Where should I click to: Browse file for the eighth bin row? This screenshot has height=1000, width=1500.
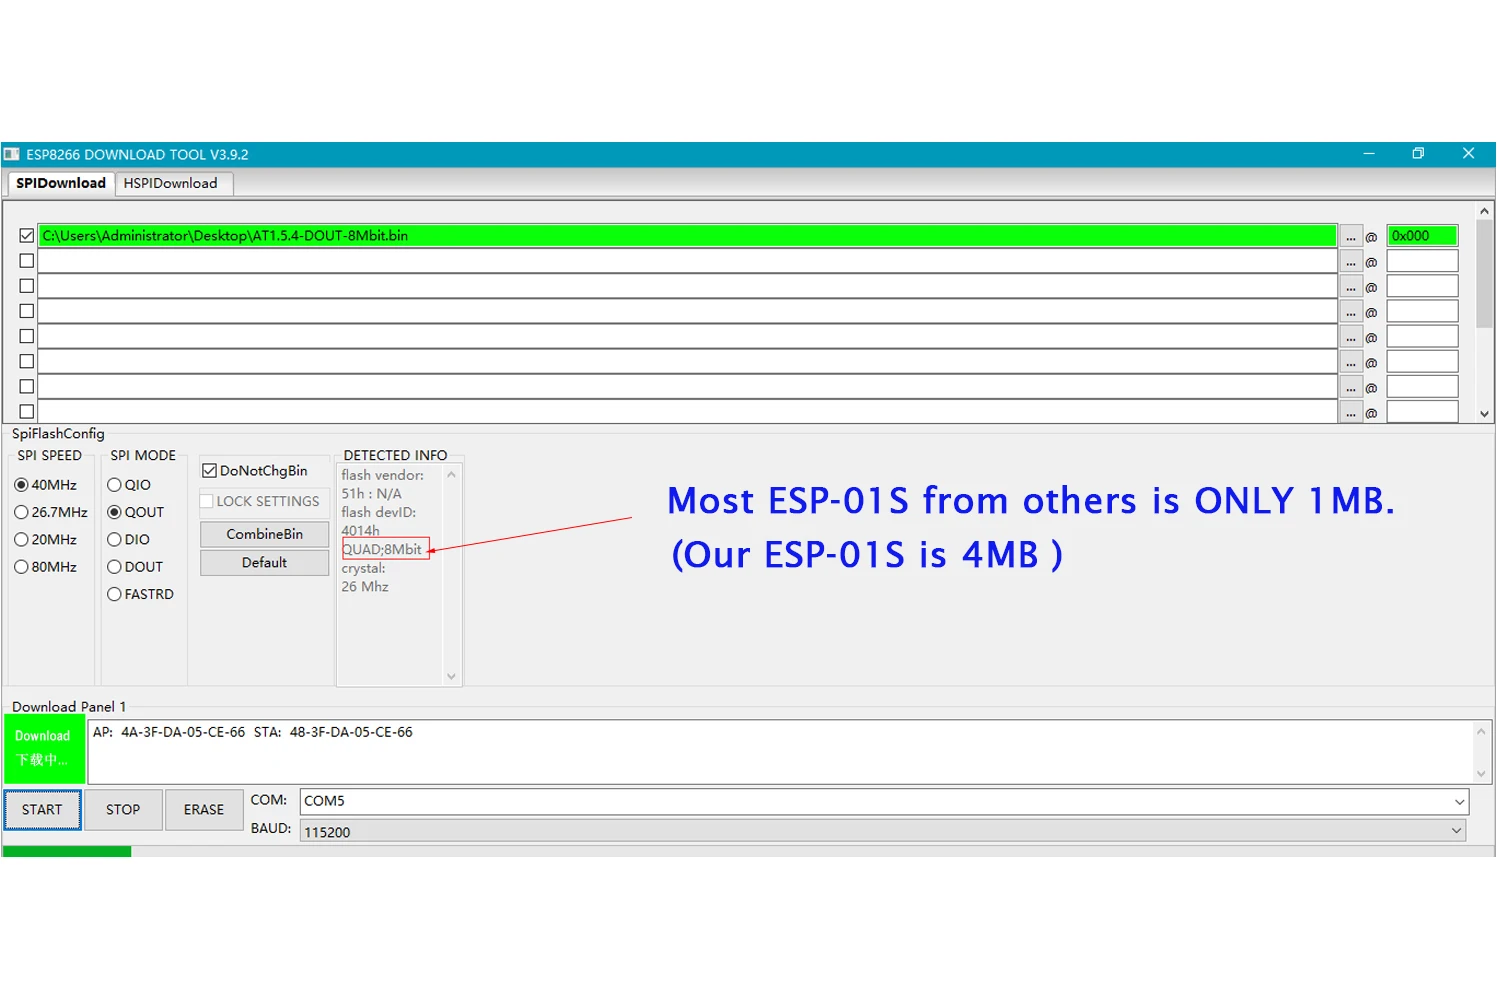pos(1351,412)
